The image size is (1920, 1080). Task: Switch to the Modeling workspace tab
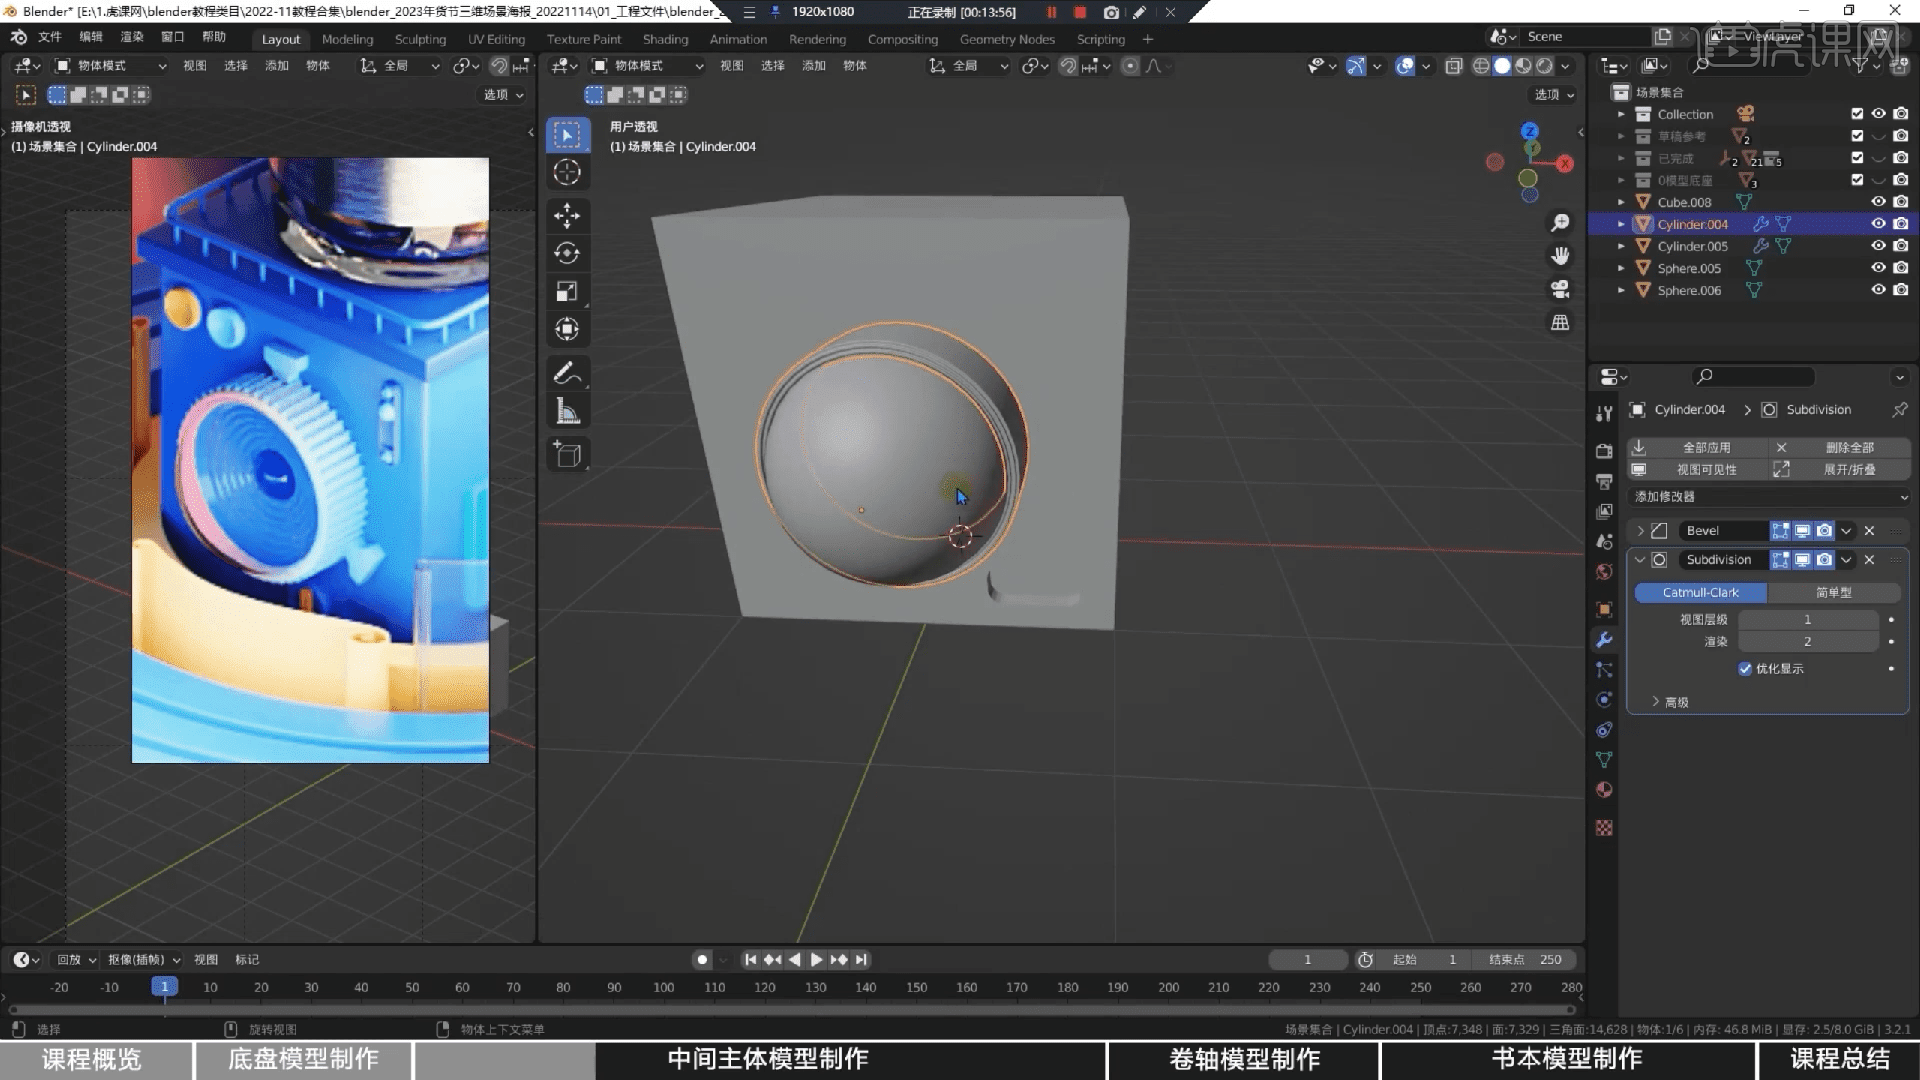pos(347,39)
